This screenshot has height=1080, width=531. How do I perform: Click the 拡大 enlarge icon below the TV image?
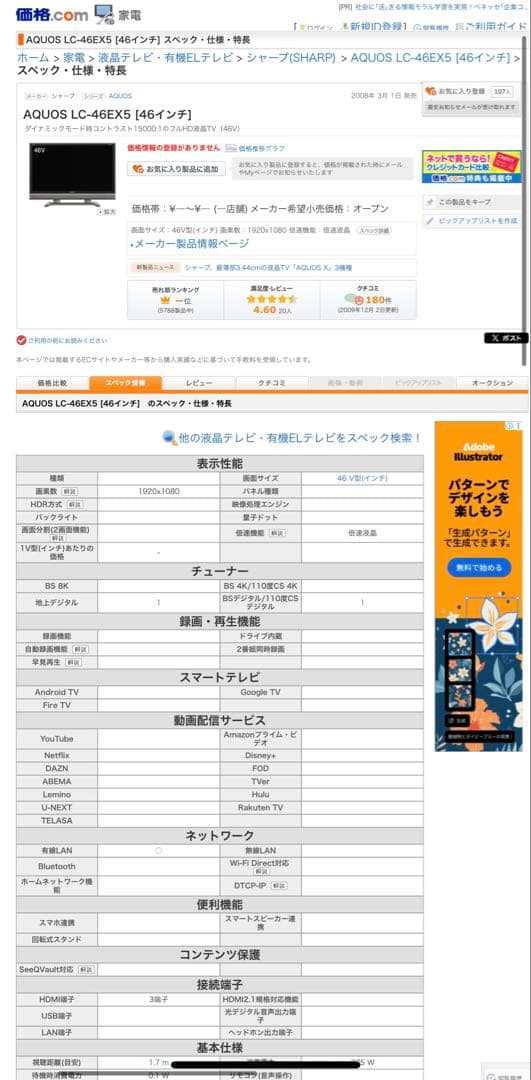click(107, 211)
